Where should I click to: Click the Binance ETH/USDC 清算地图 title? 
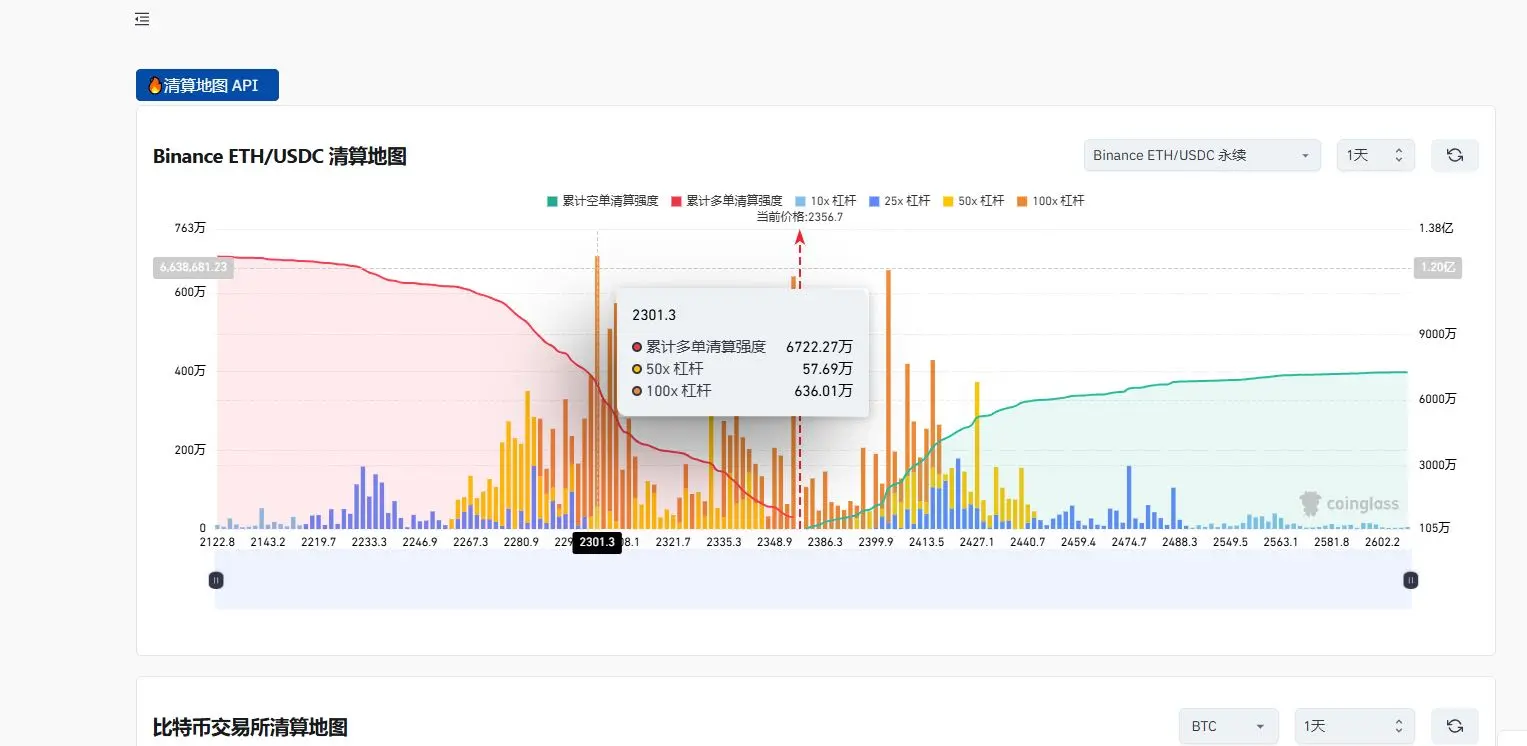(x=280, y=156)
